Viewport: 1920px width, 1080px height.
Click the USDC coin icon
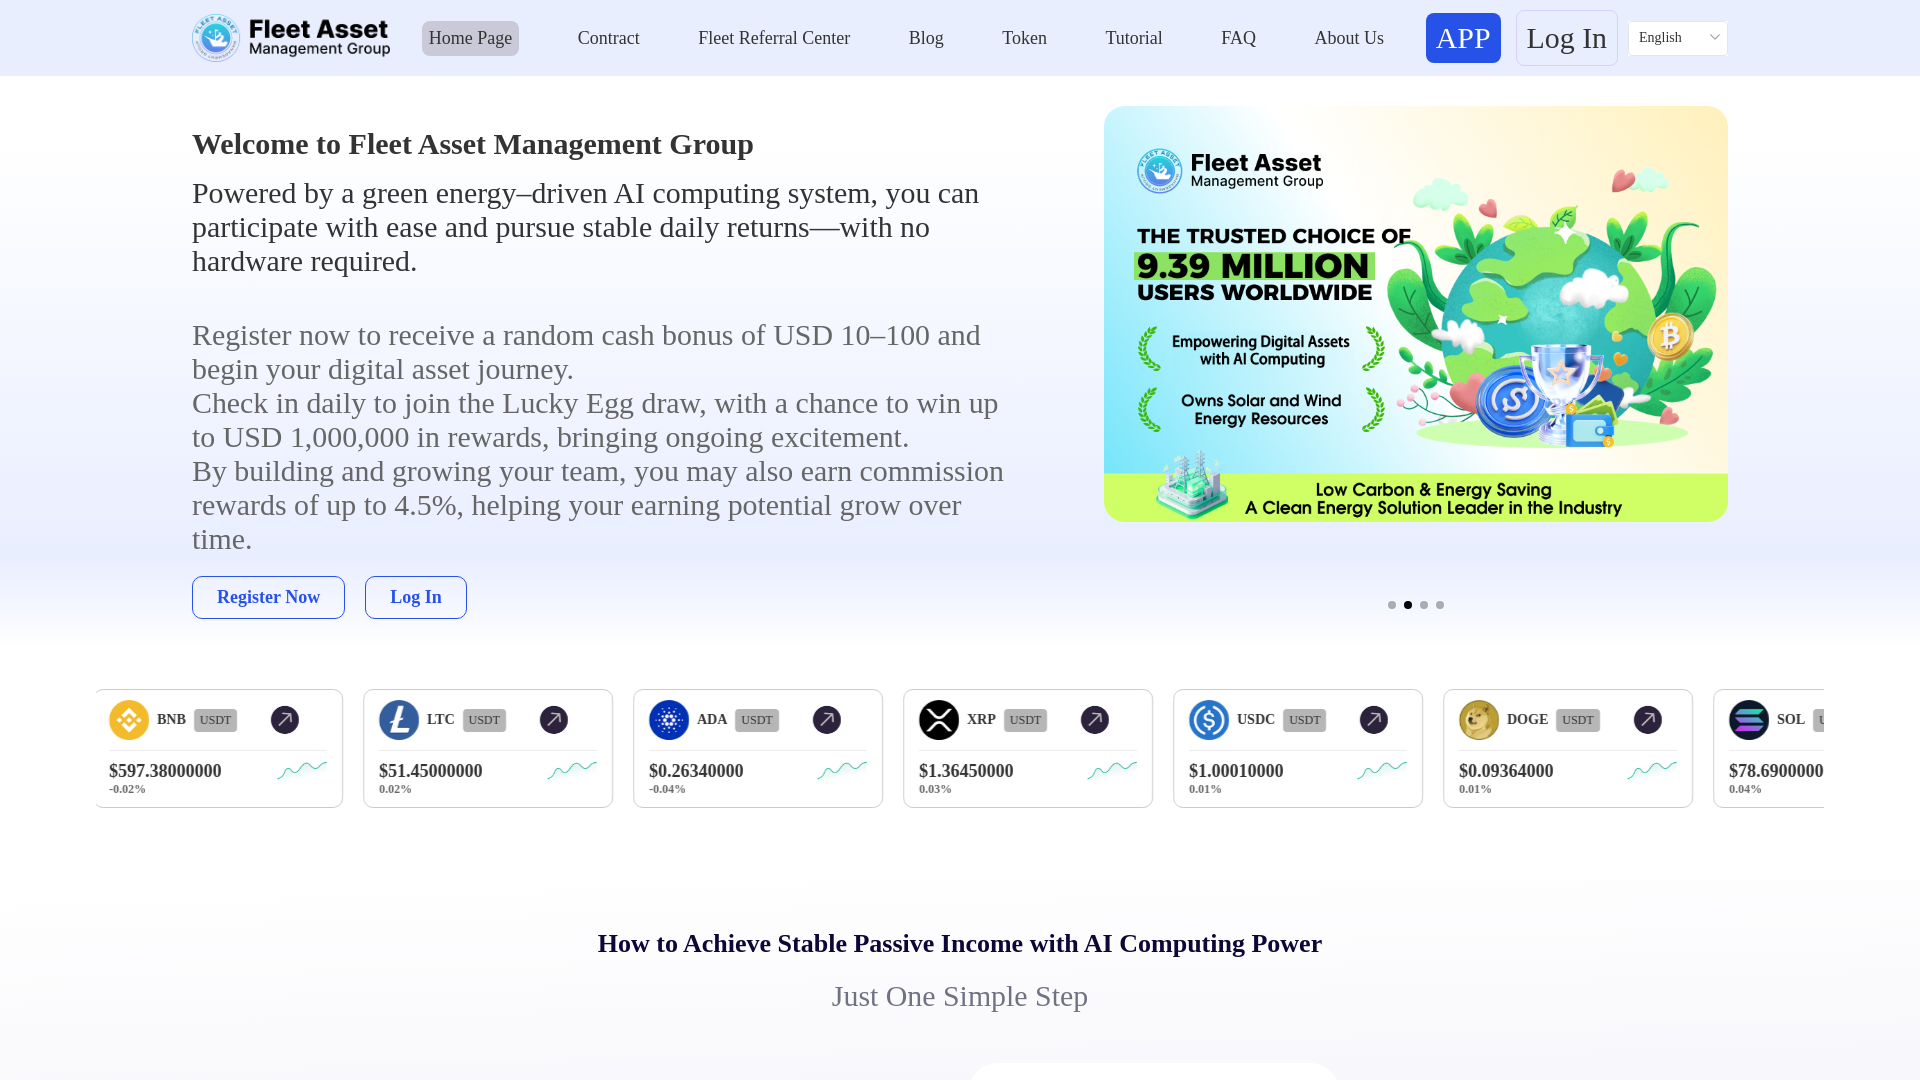1209,720
